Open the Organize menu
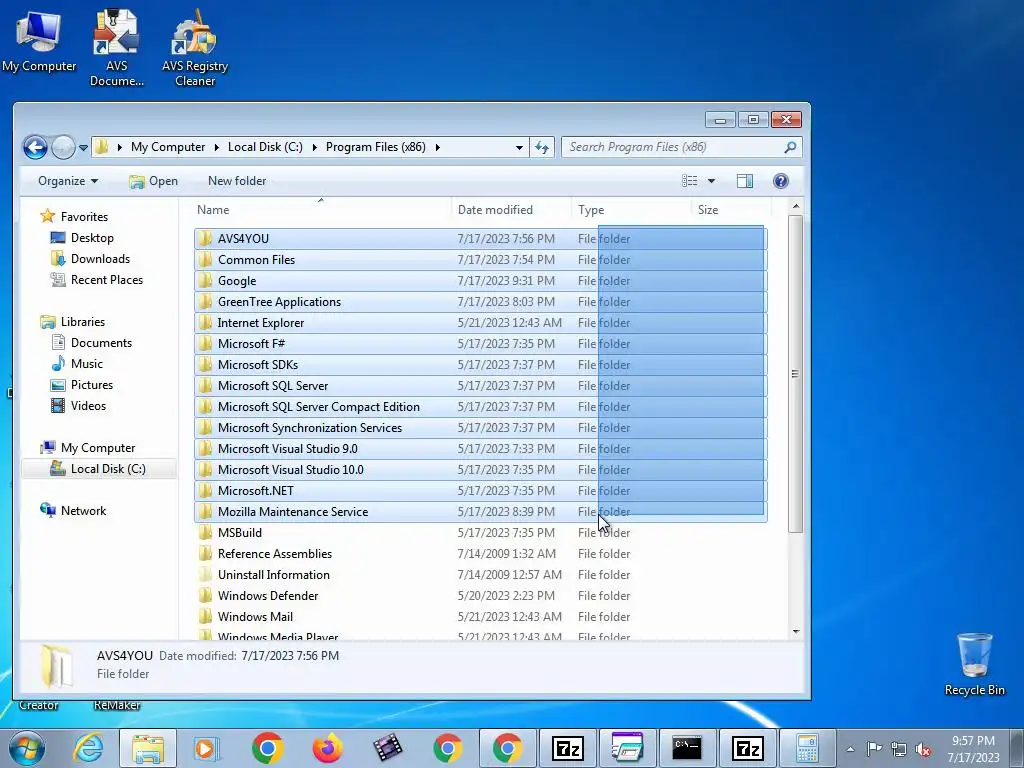The image size is (1024, 768). point(67,181)
